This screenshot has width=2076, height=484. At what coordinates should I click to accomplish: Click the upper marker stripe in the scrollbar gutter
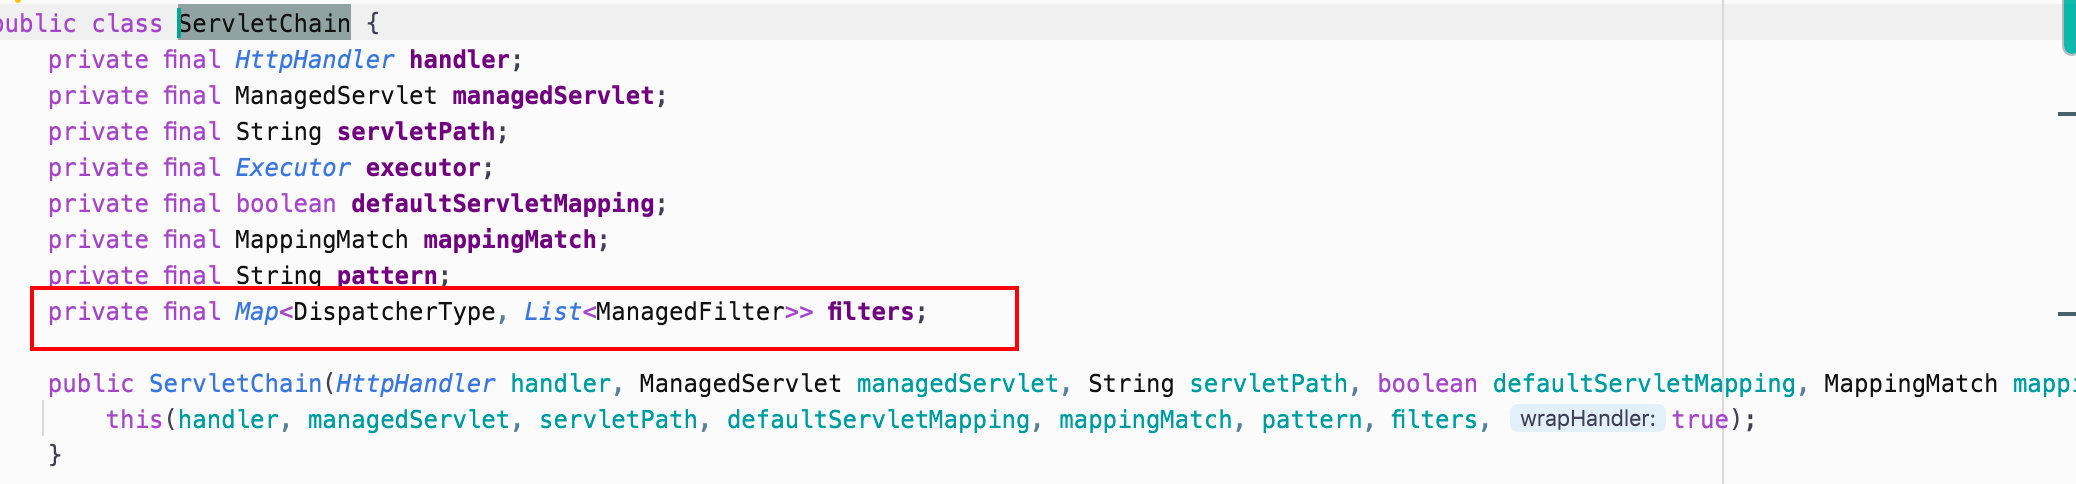2066,114
